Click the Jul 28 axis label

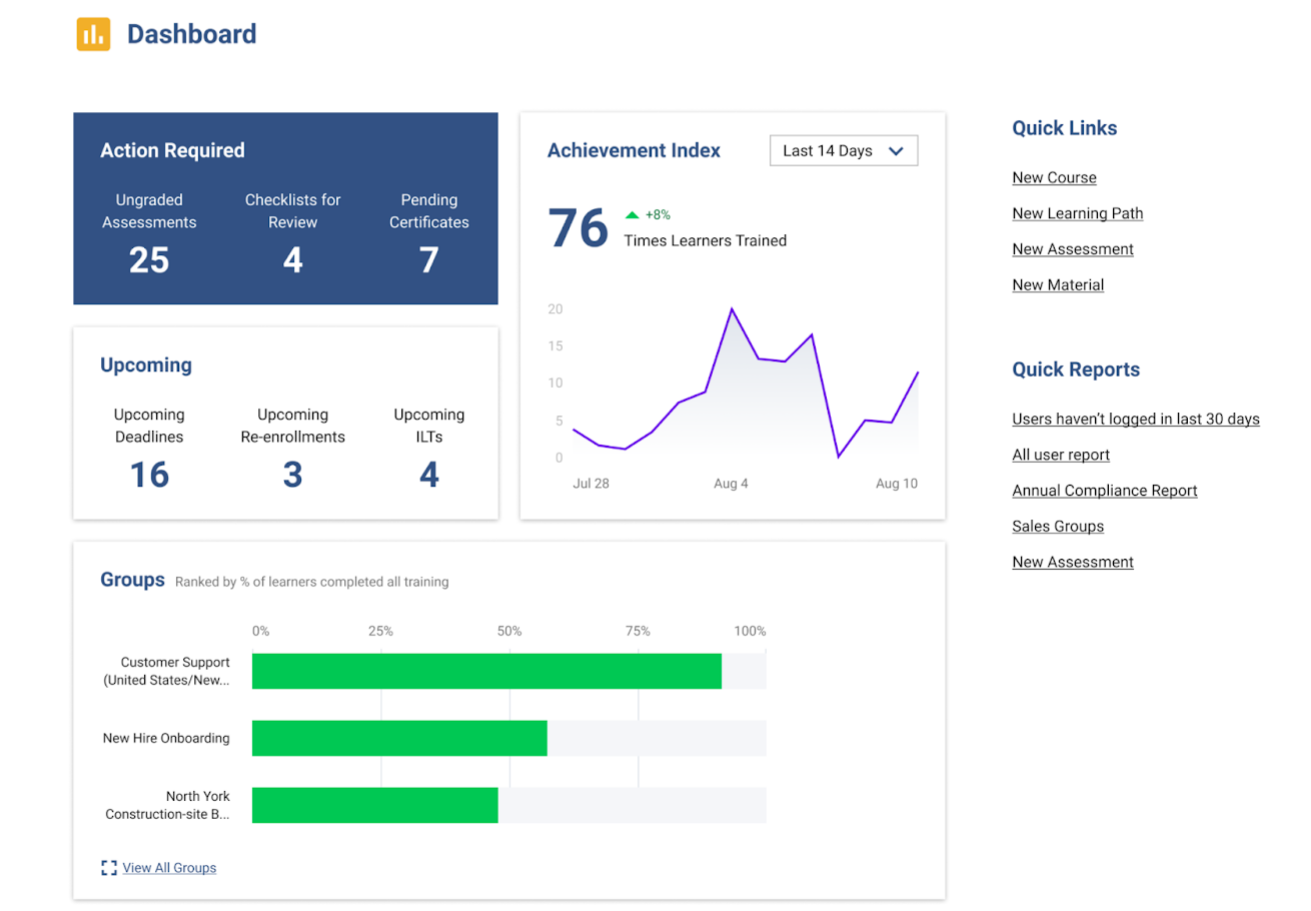pyautogui.click(x=590, y=484)
